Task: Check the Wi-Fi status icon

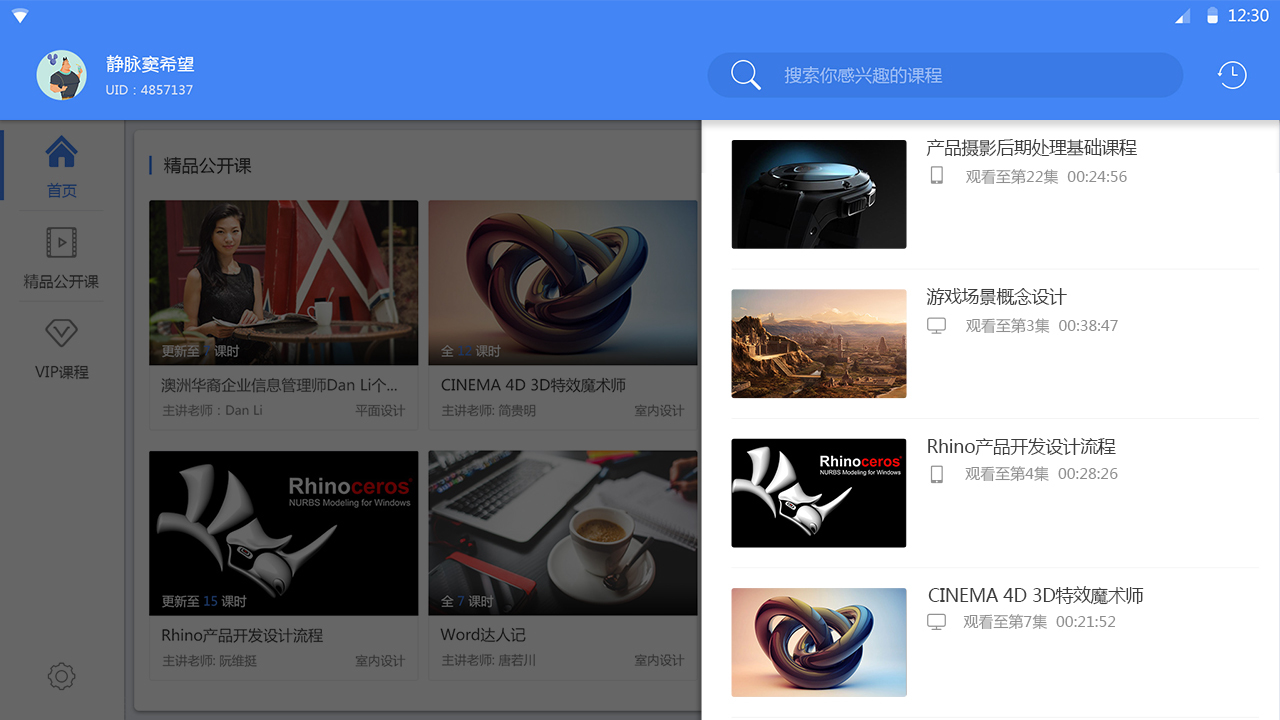Action: (20, 16)
